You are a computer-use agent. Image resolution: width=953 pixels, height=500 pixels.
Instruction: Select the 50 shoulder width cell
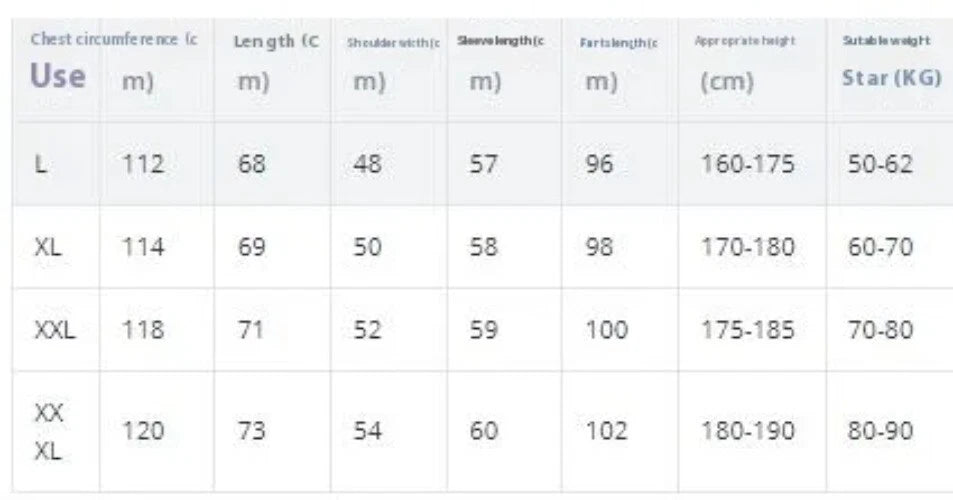367,247
